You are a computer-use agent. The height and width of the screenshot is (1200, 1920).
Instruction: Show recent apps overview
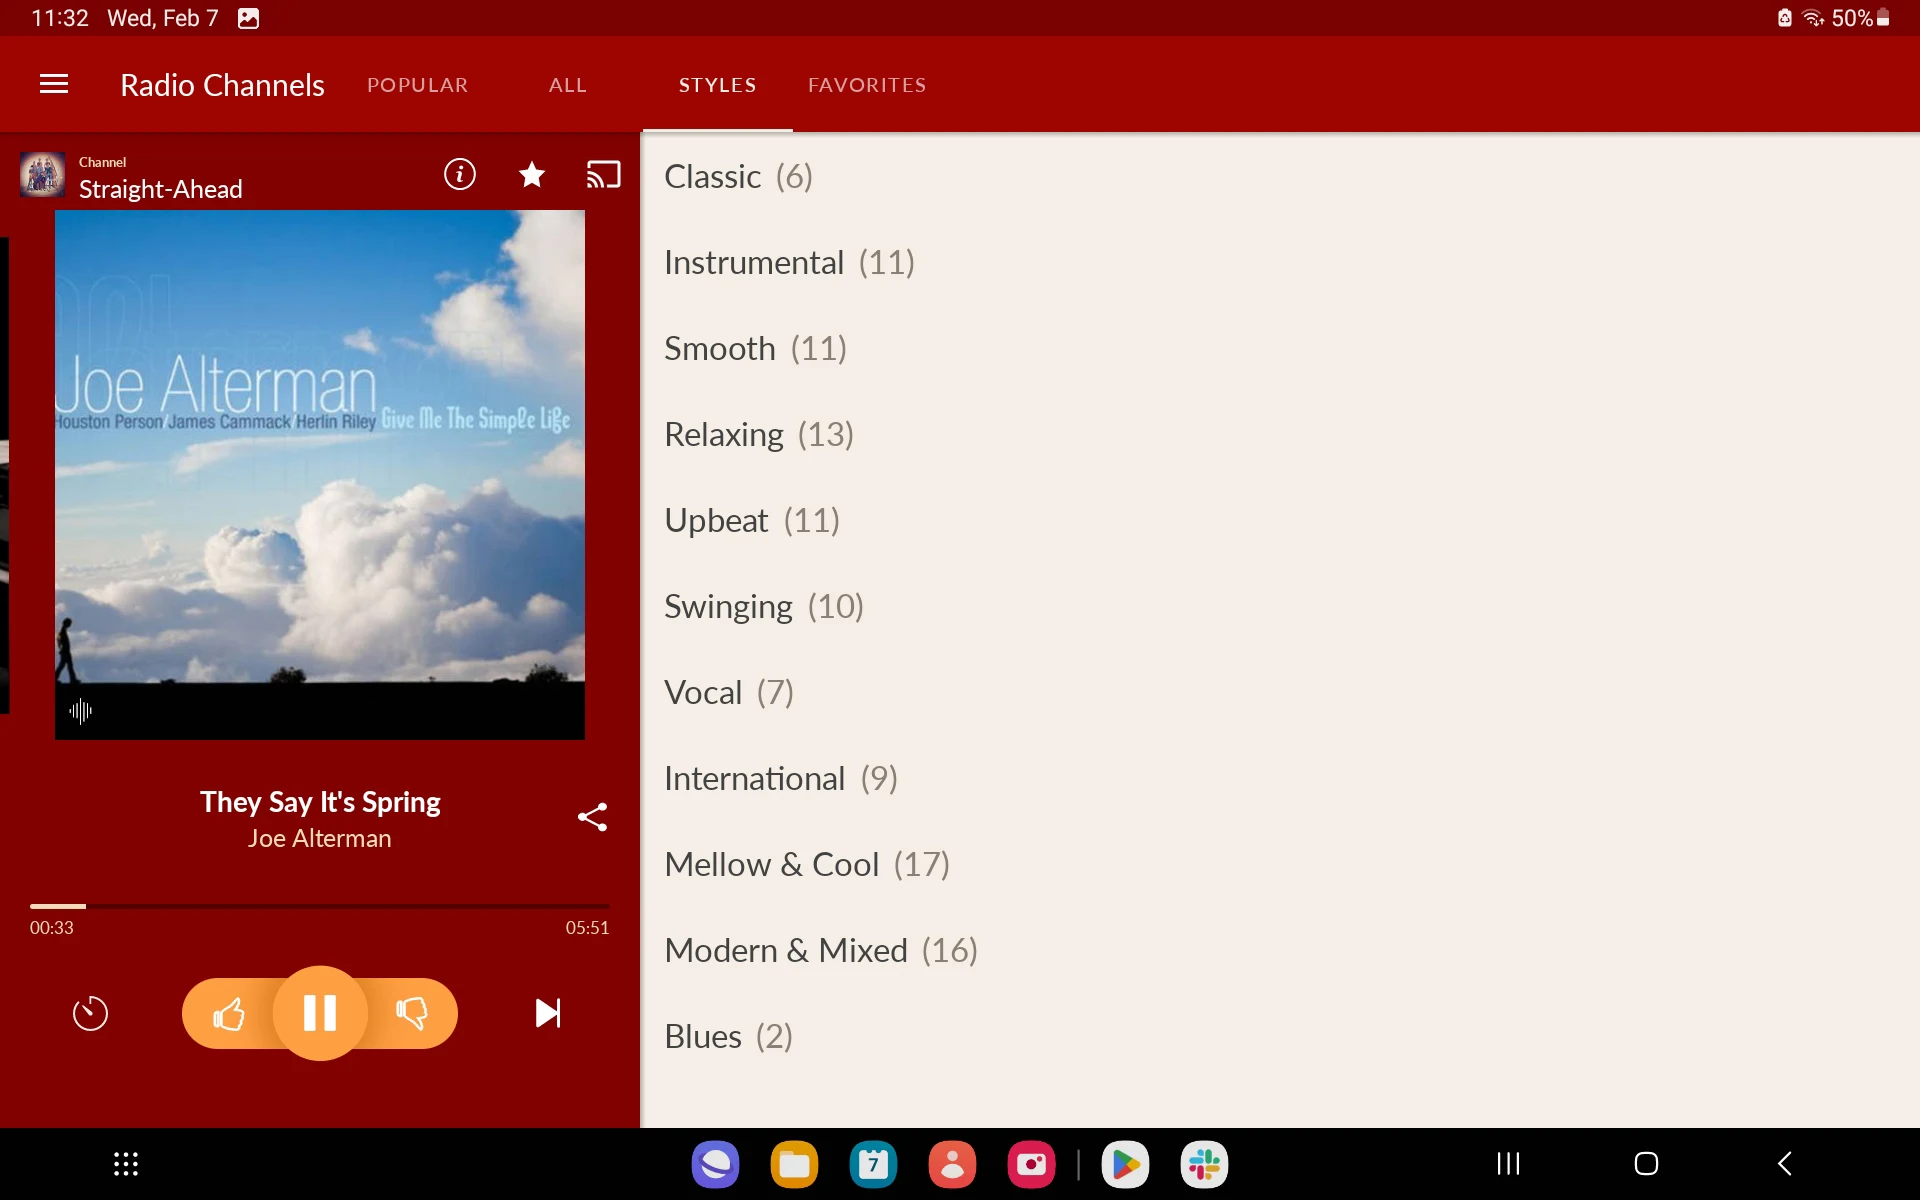click(1508, 1164)
